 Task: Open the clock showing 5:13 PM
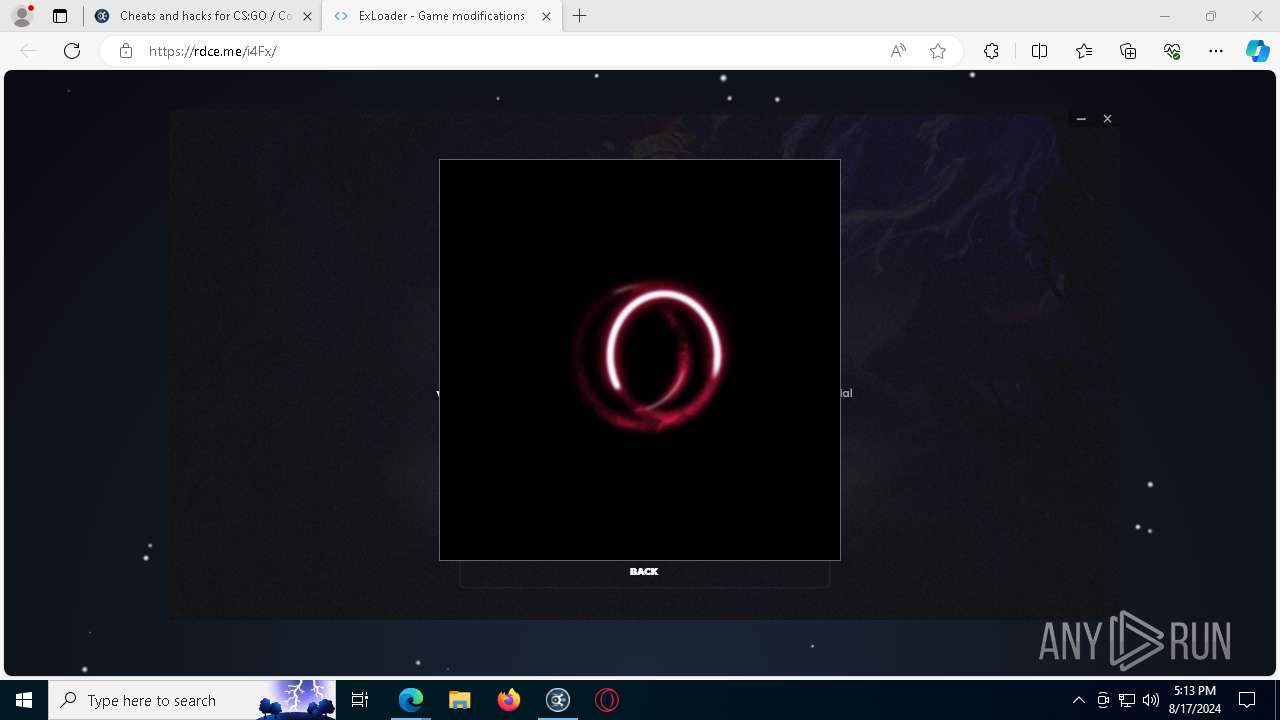click(x=1195, y=700)
